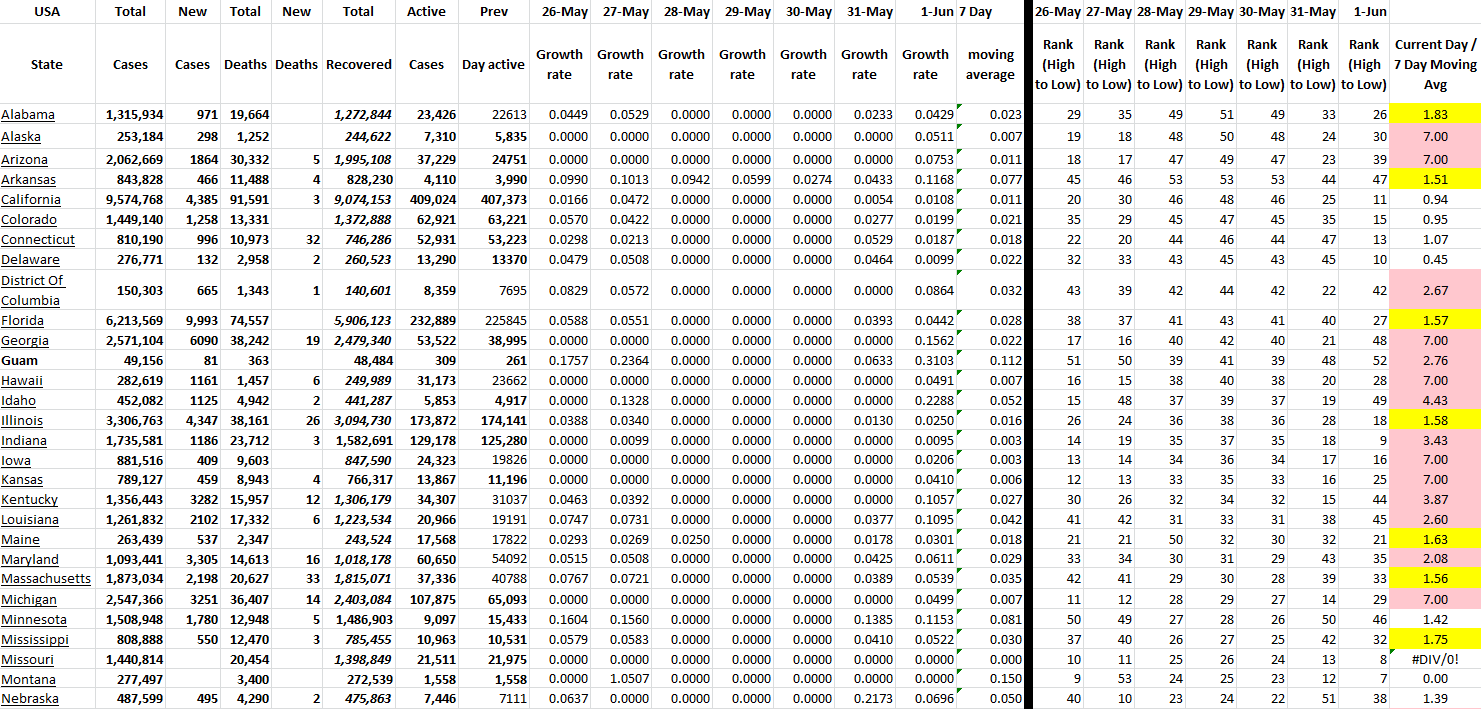
Task: Click the Nebraska state link
Action: point(30,699)
